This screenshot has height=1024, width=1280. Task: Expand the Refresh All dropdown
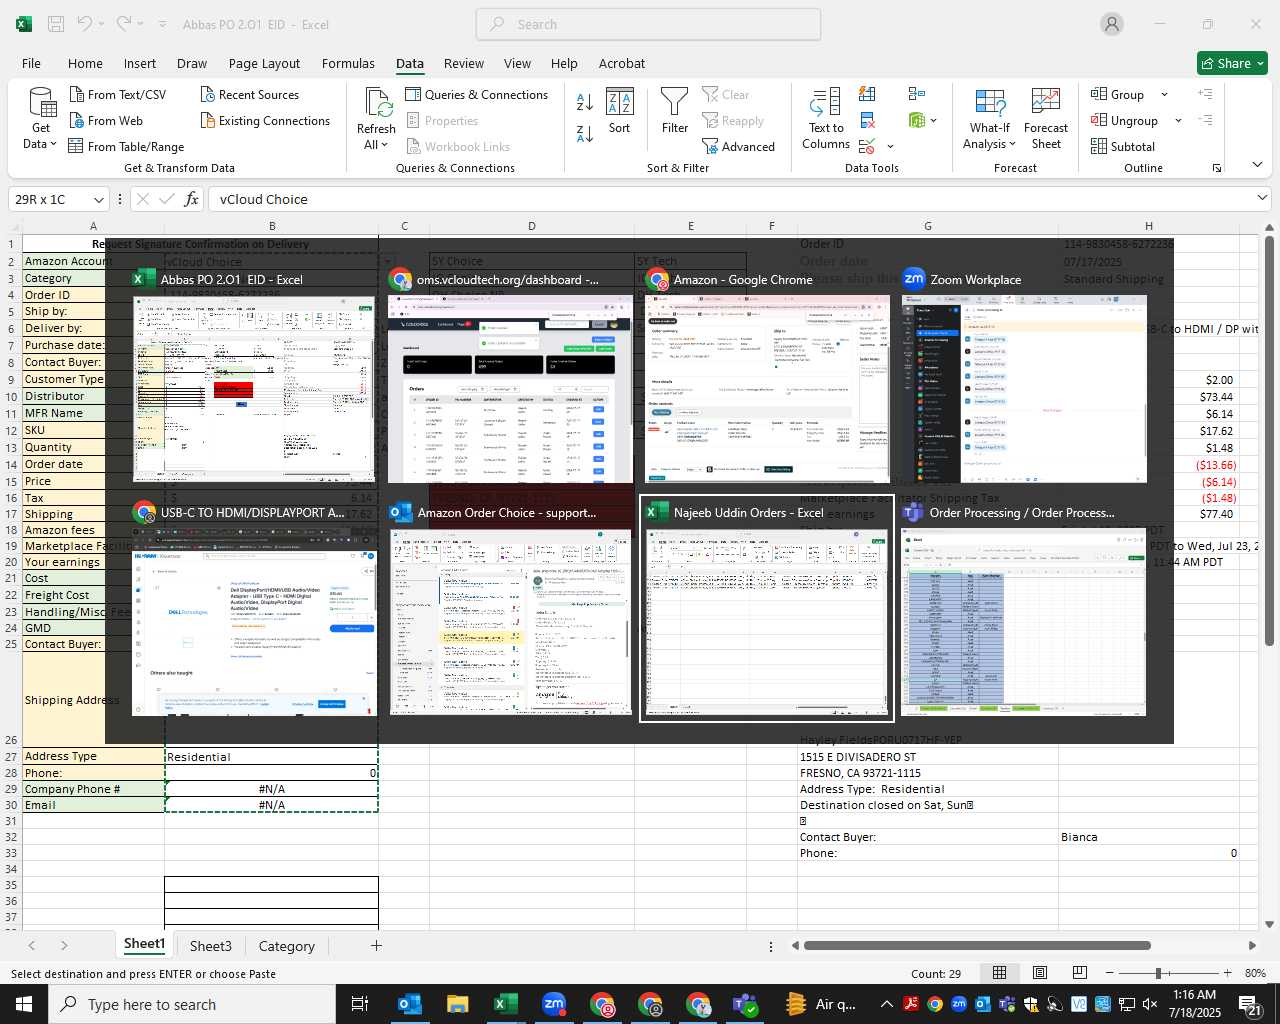point(376,145)
